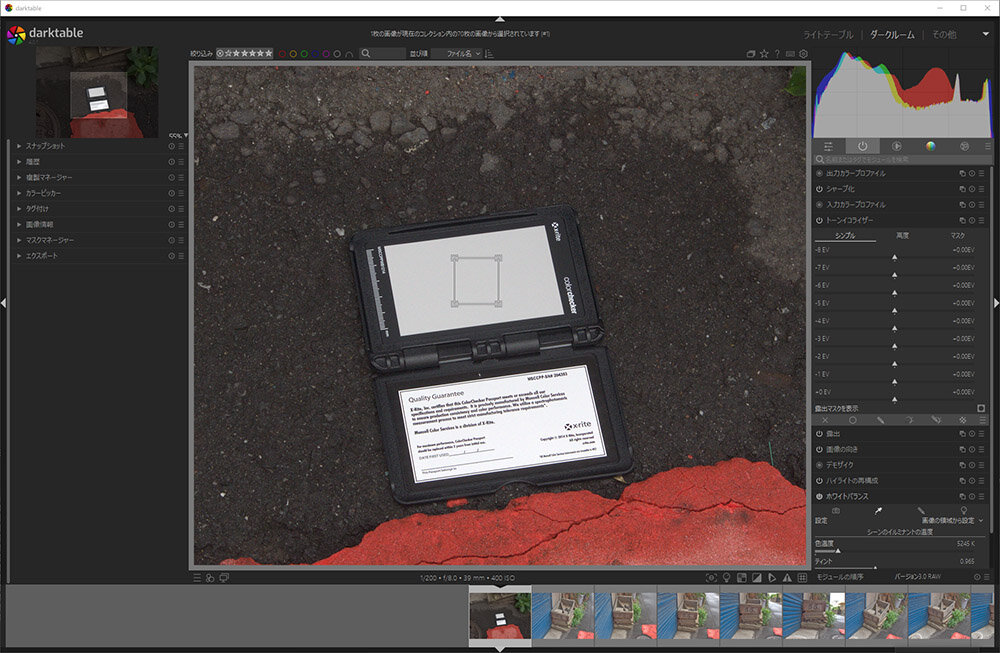Reset the 露出 module parameters

(972, 434)
